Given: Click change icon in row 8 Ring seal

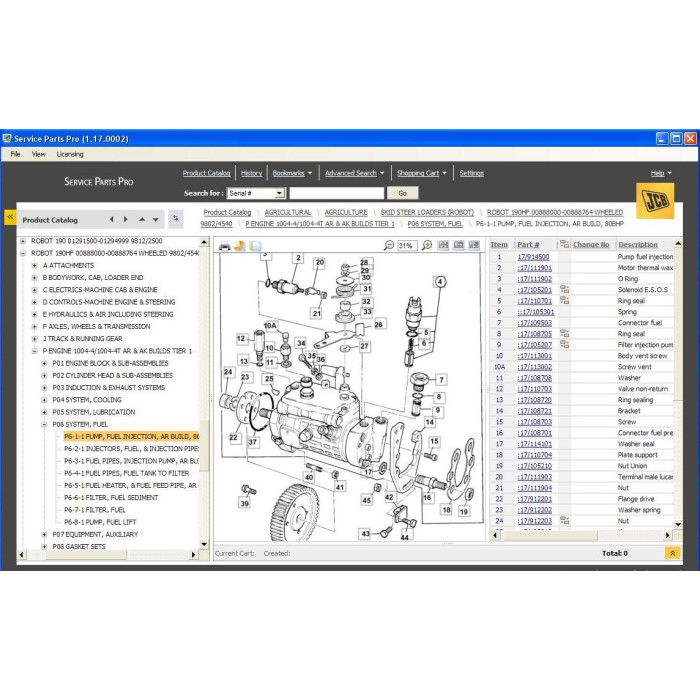Looking at the screenshot, I should coord(564,333).
